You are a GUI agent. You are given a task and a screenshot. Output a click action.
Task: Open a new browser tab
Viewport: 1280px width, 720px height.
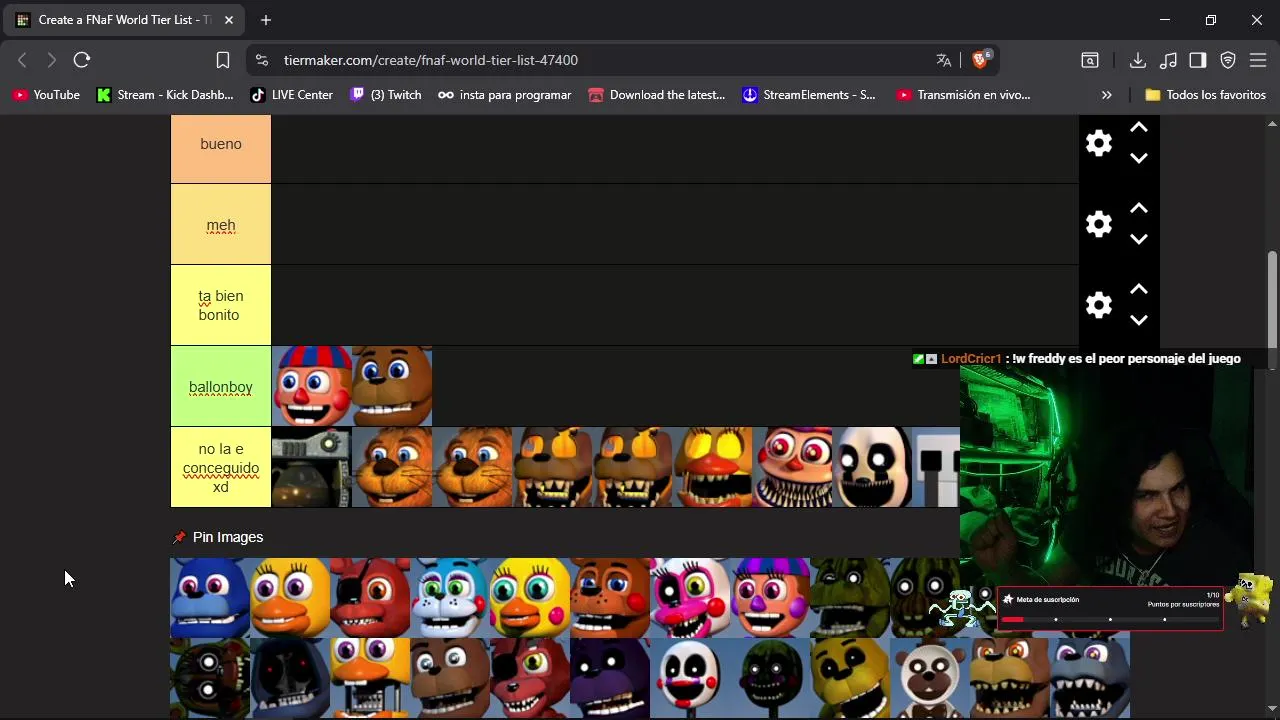coord(266,20)
